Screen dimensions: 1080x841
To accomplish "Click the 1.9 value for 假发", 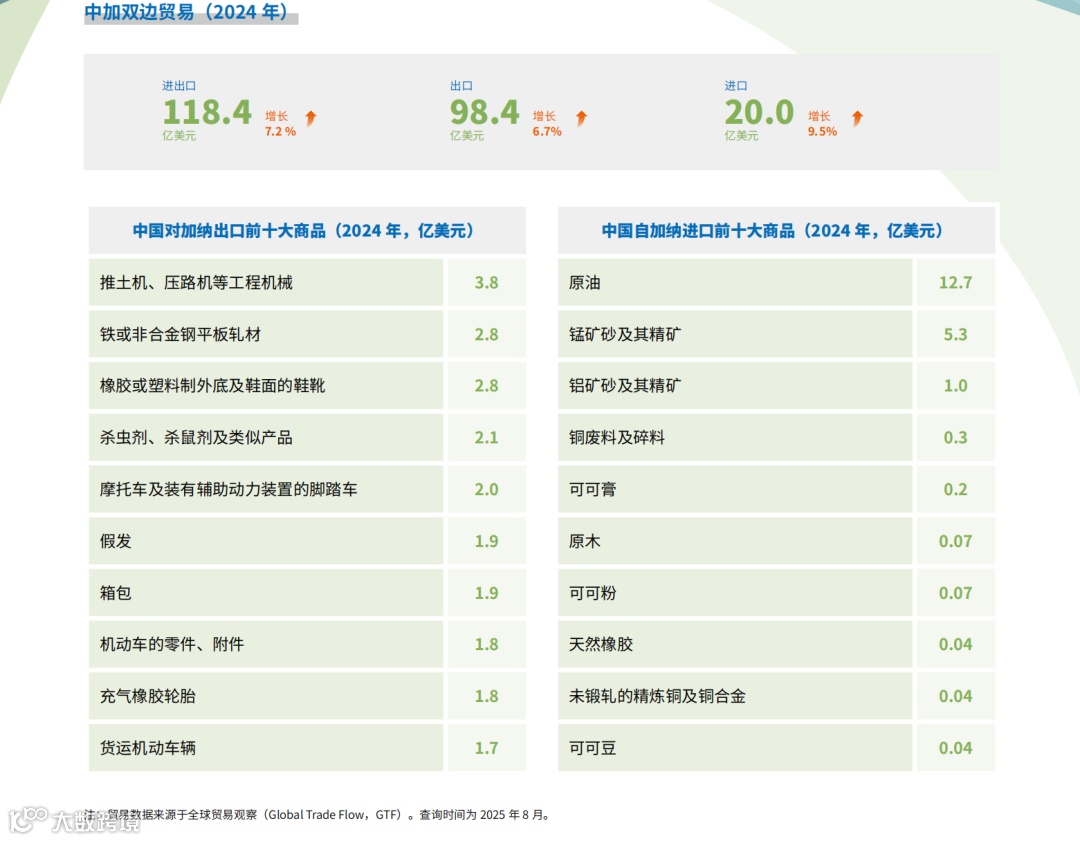I will tap(486, 541).
